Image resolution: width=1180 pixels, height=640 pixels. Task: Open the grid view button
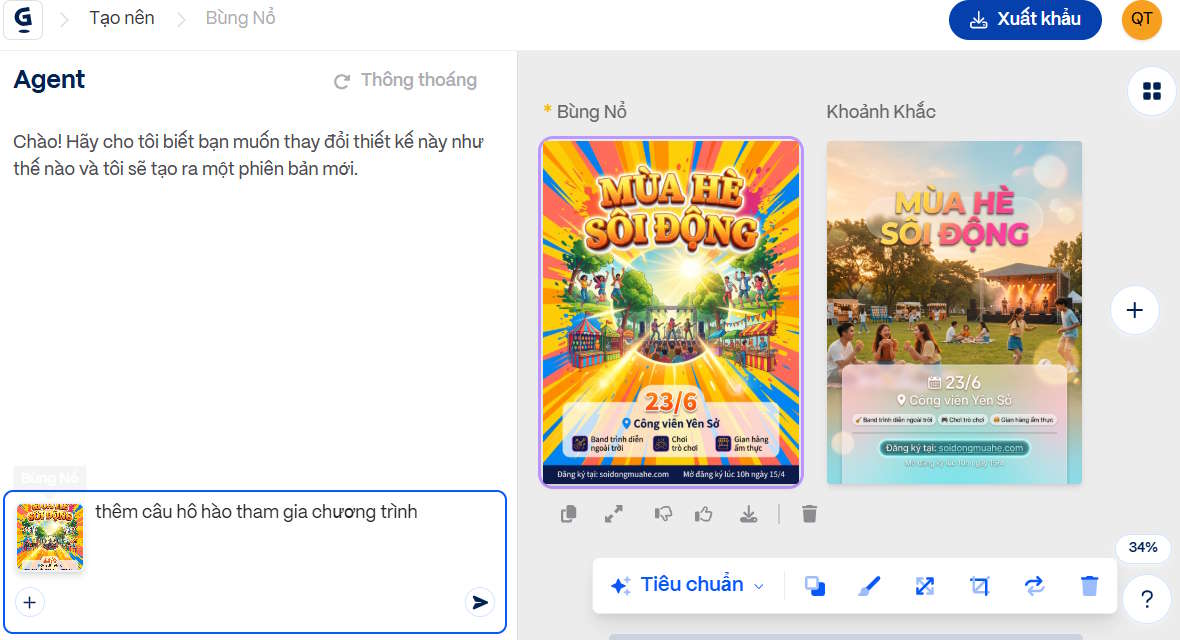coord(1151,92)
